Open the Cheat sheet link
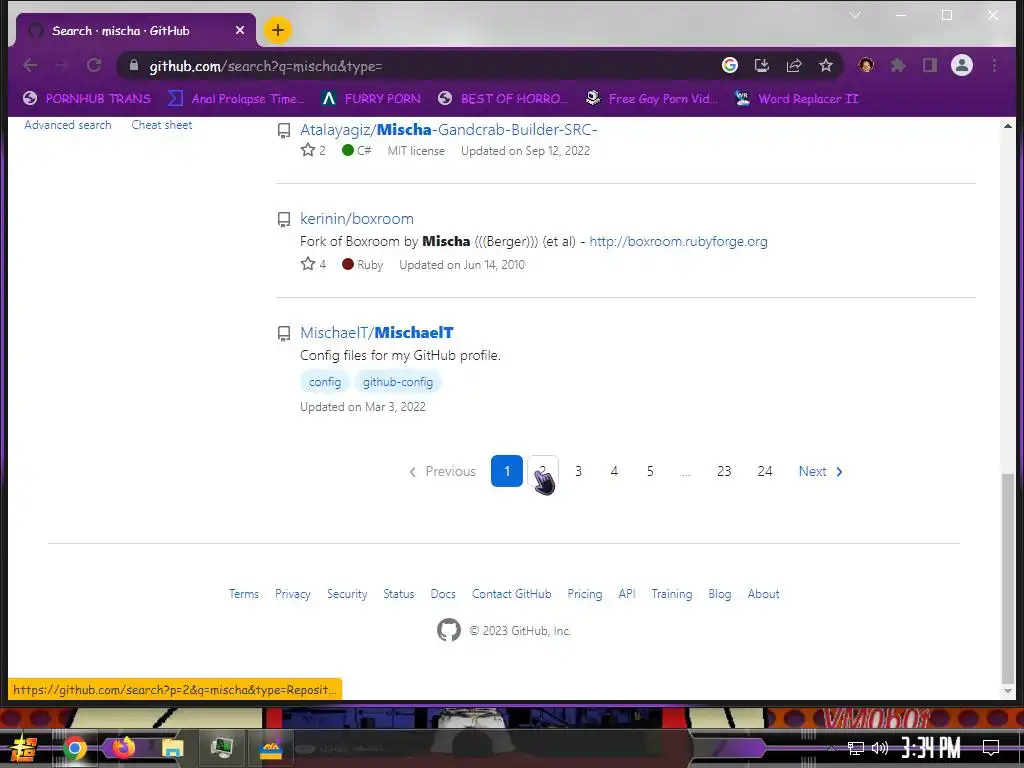The height and width of the screenshot is (768, 1024). coord(162,125)
